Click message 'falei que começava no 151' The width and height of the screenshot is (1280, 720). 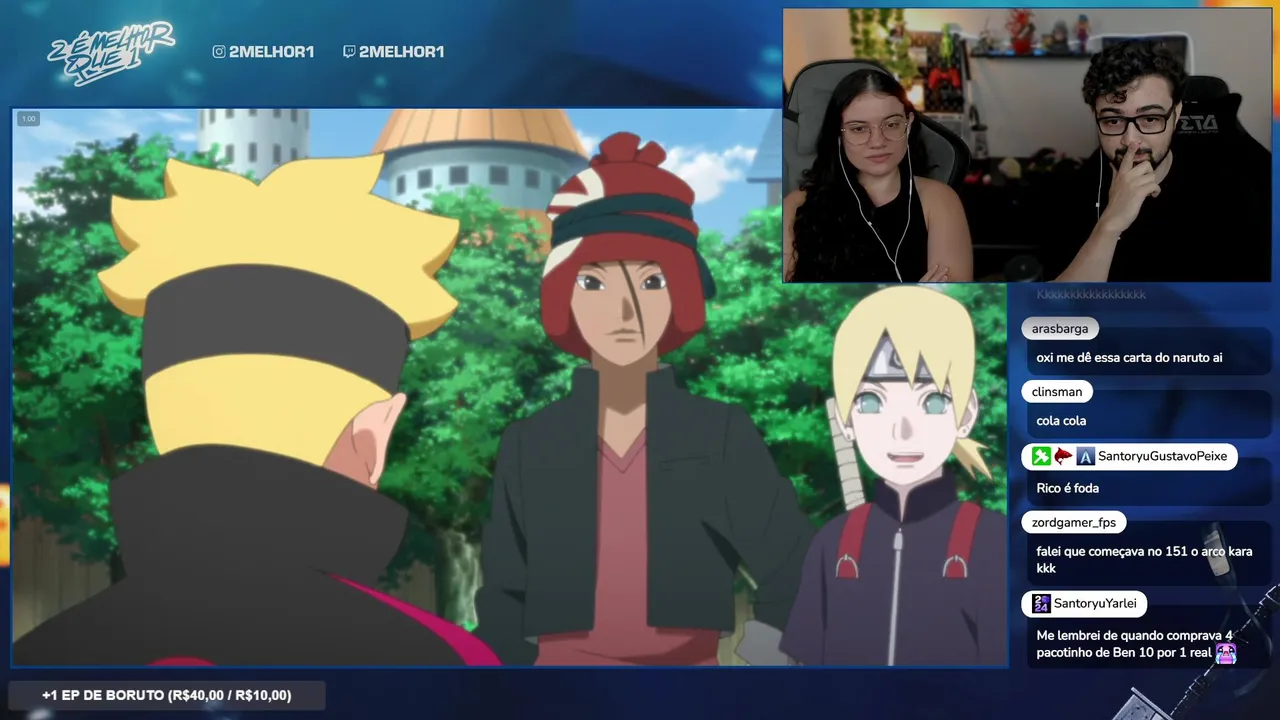click(x=1144, y=560)
